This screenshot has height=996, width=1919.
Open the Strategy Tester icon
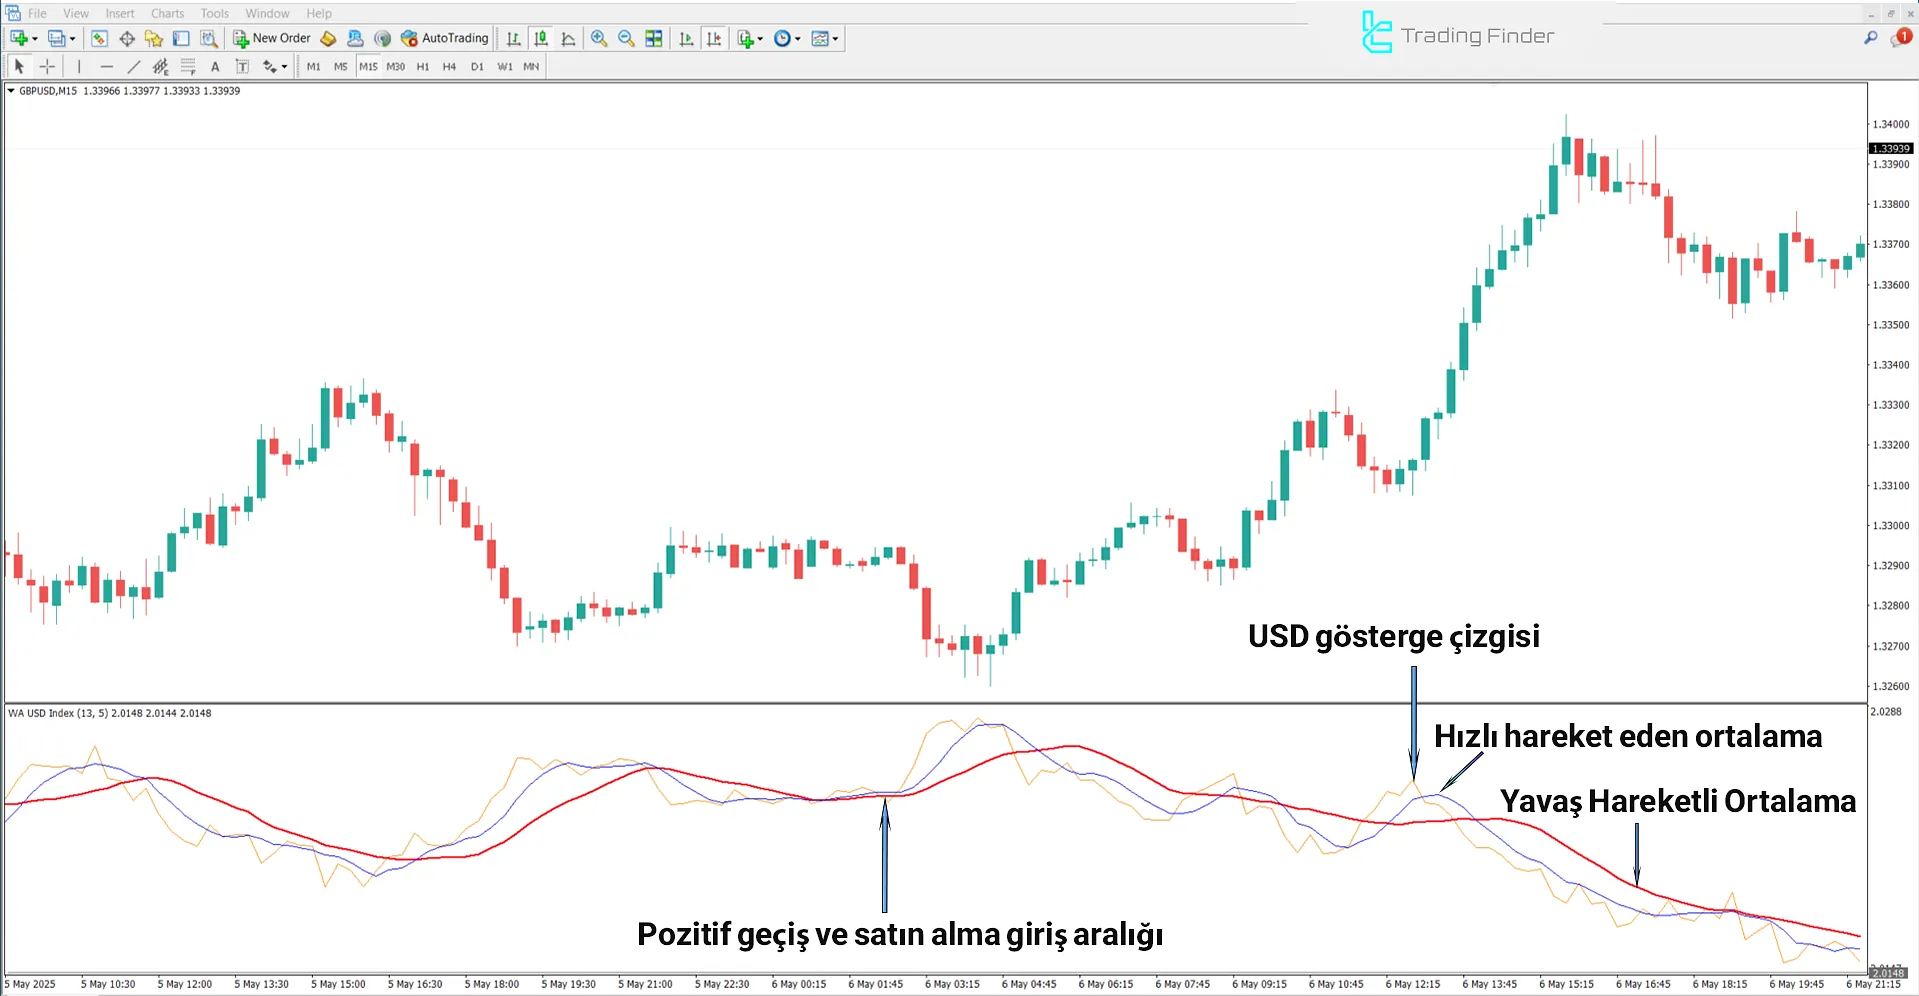click(x=208, y=38)
